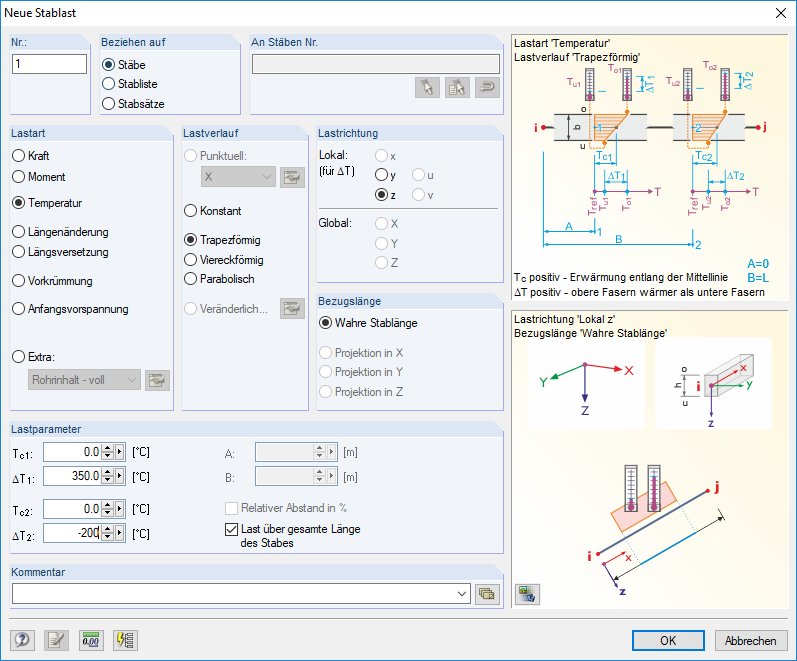Open the units and decimals 0.00 icon
Image resolution: width=797 pixels, height=661 pixels.
(91, 640)
